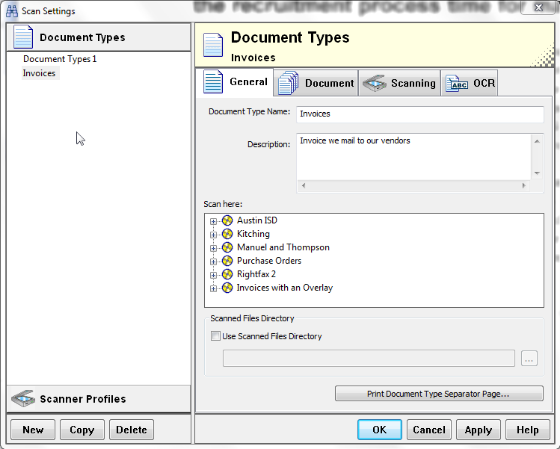Screen dimensions: 560x449
Task: Click the Kitching archive icon
Action: [x=227, y=234]
